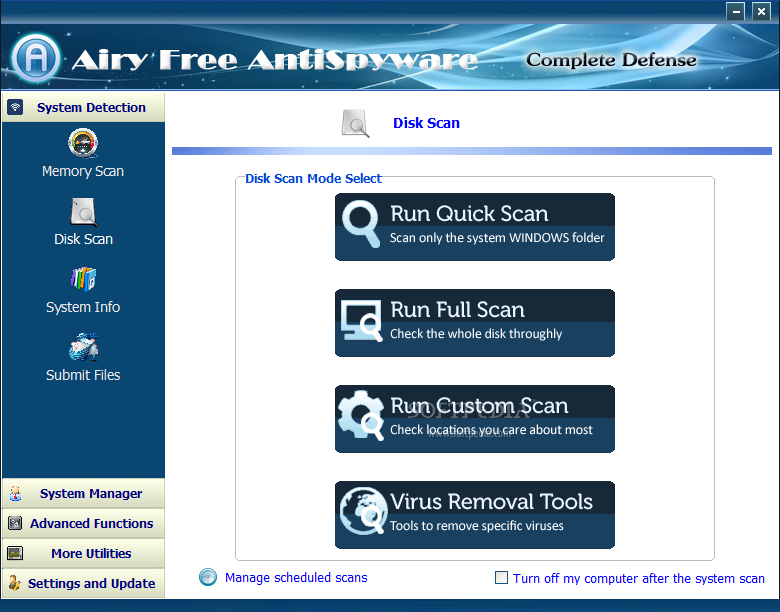Open Submit Files globe icon

tap(83, 347)
